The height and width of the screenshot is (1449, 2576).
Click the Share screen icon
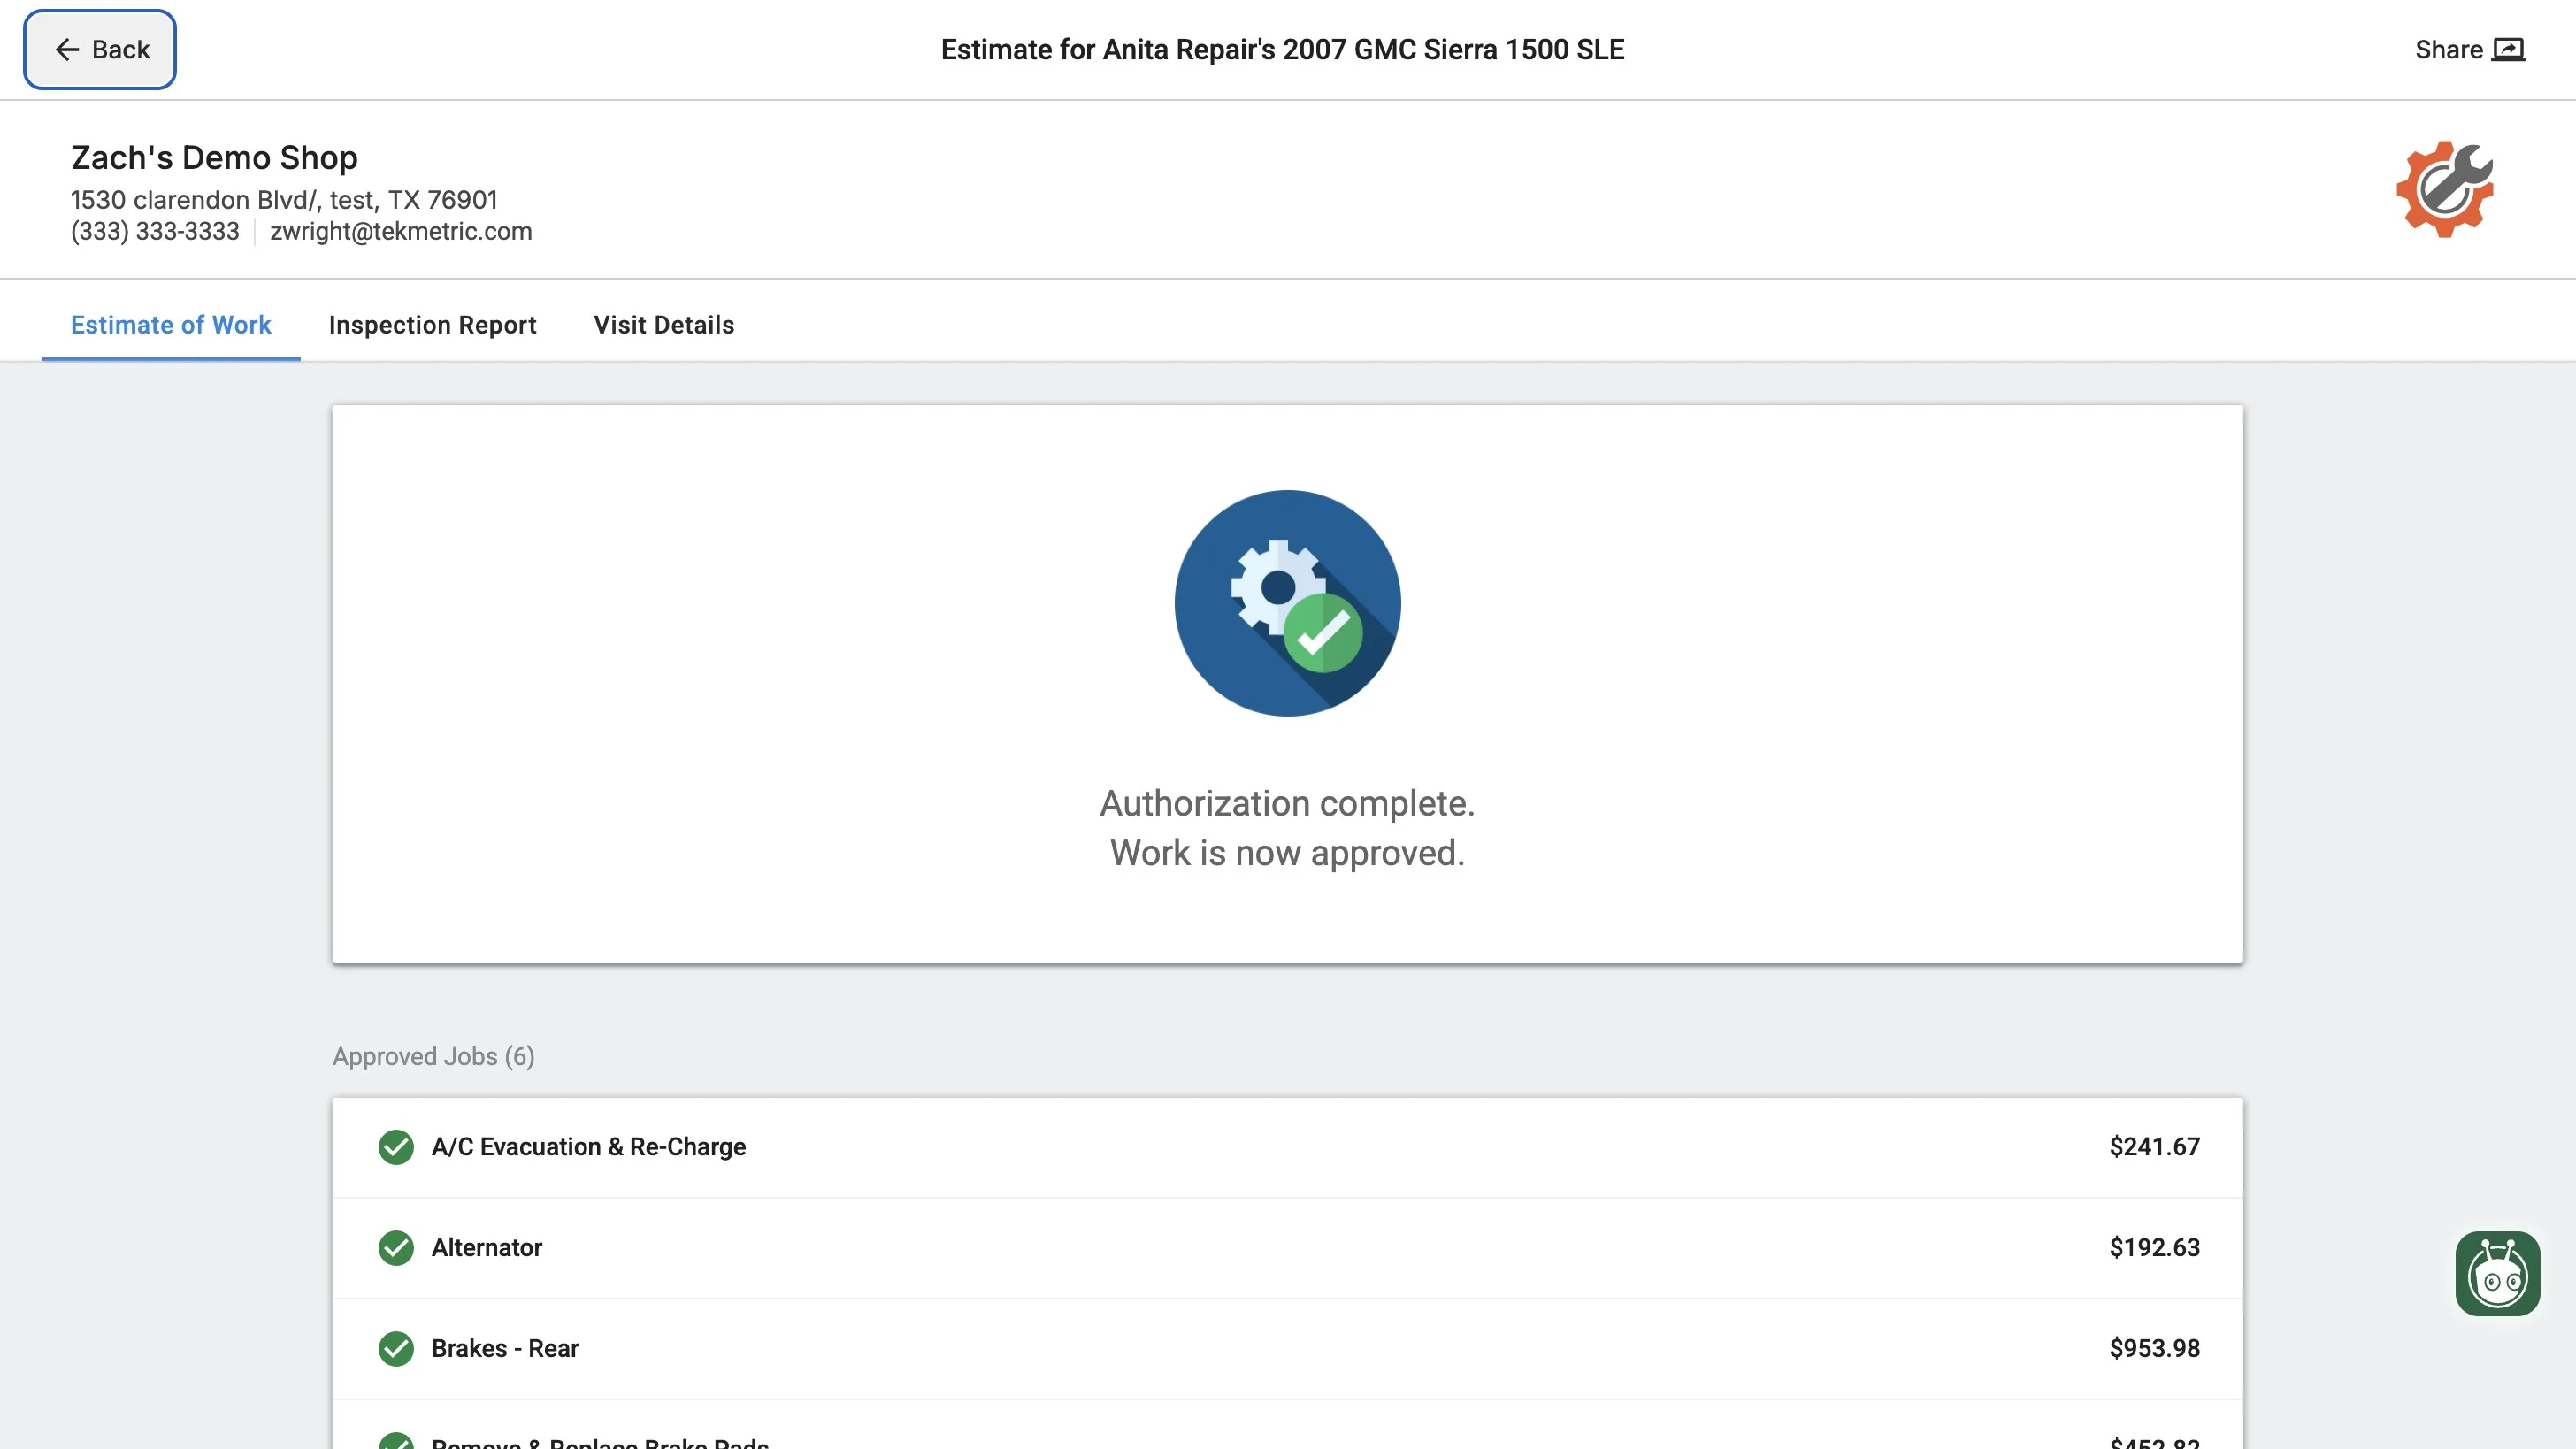coord(2508,50)
